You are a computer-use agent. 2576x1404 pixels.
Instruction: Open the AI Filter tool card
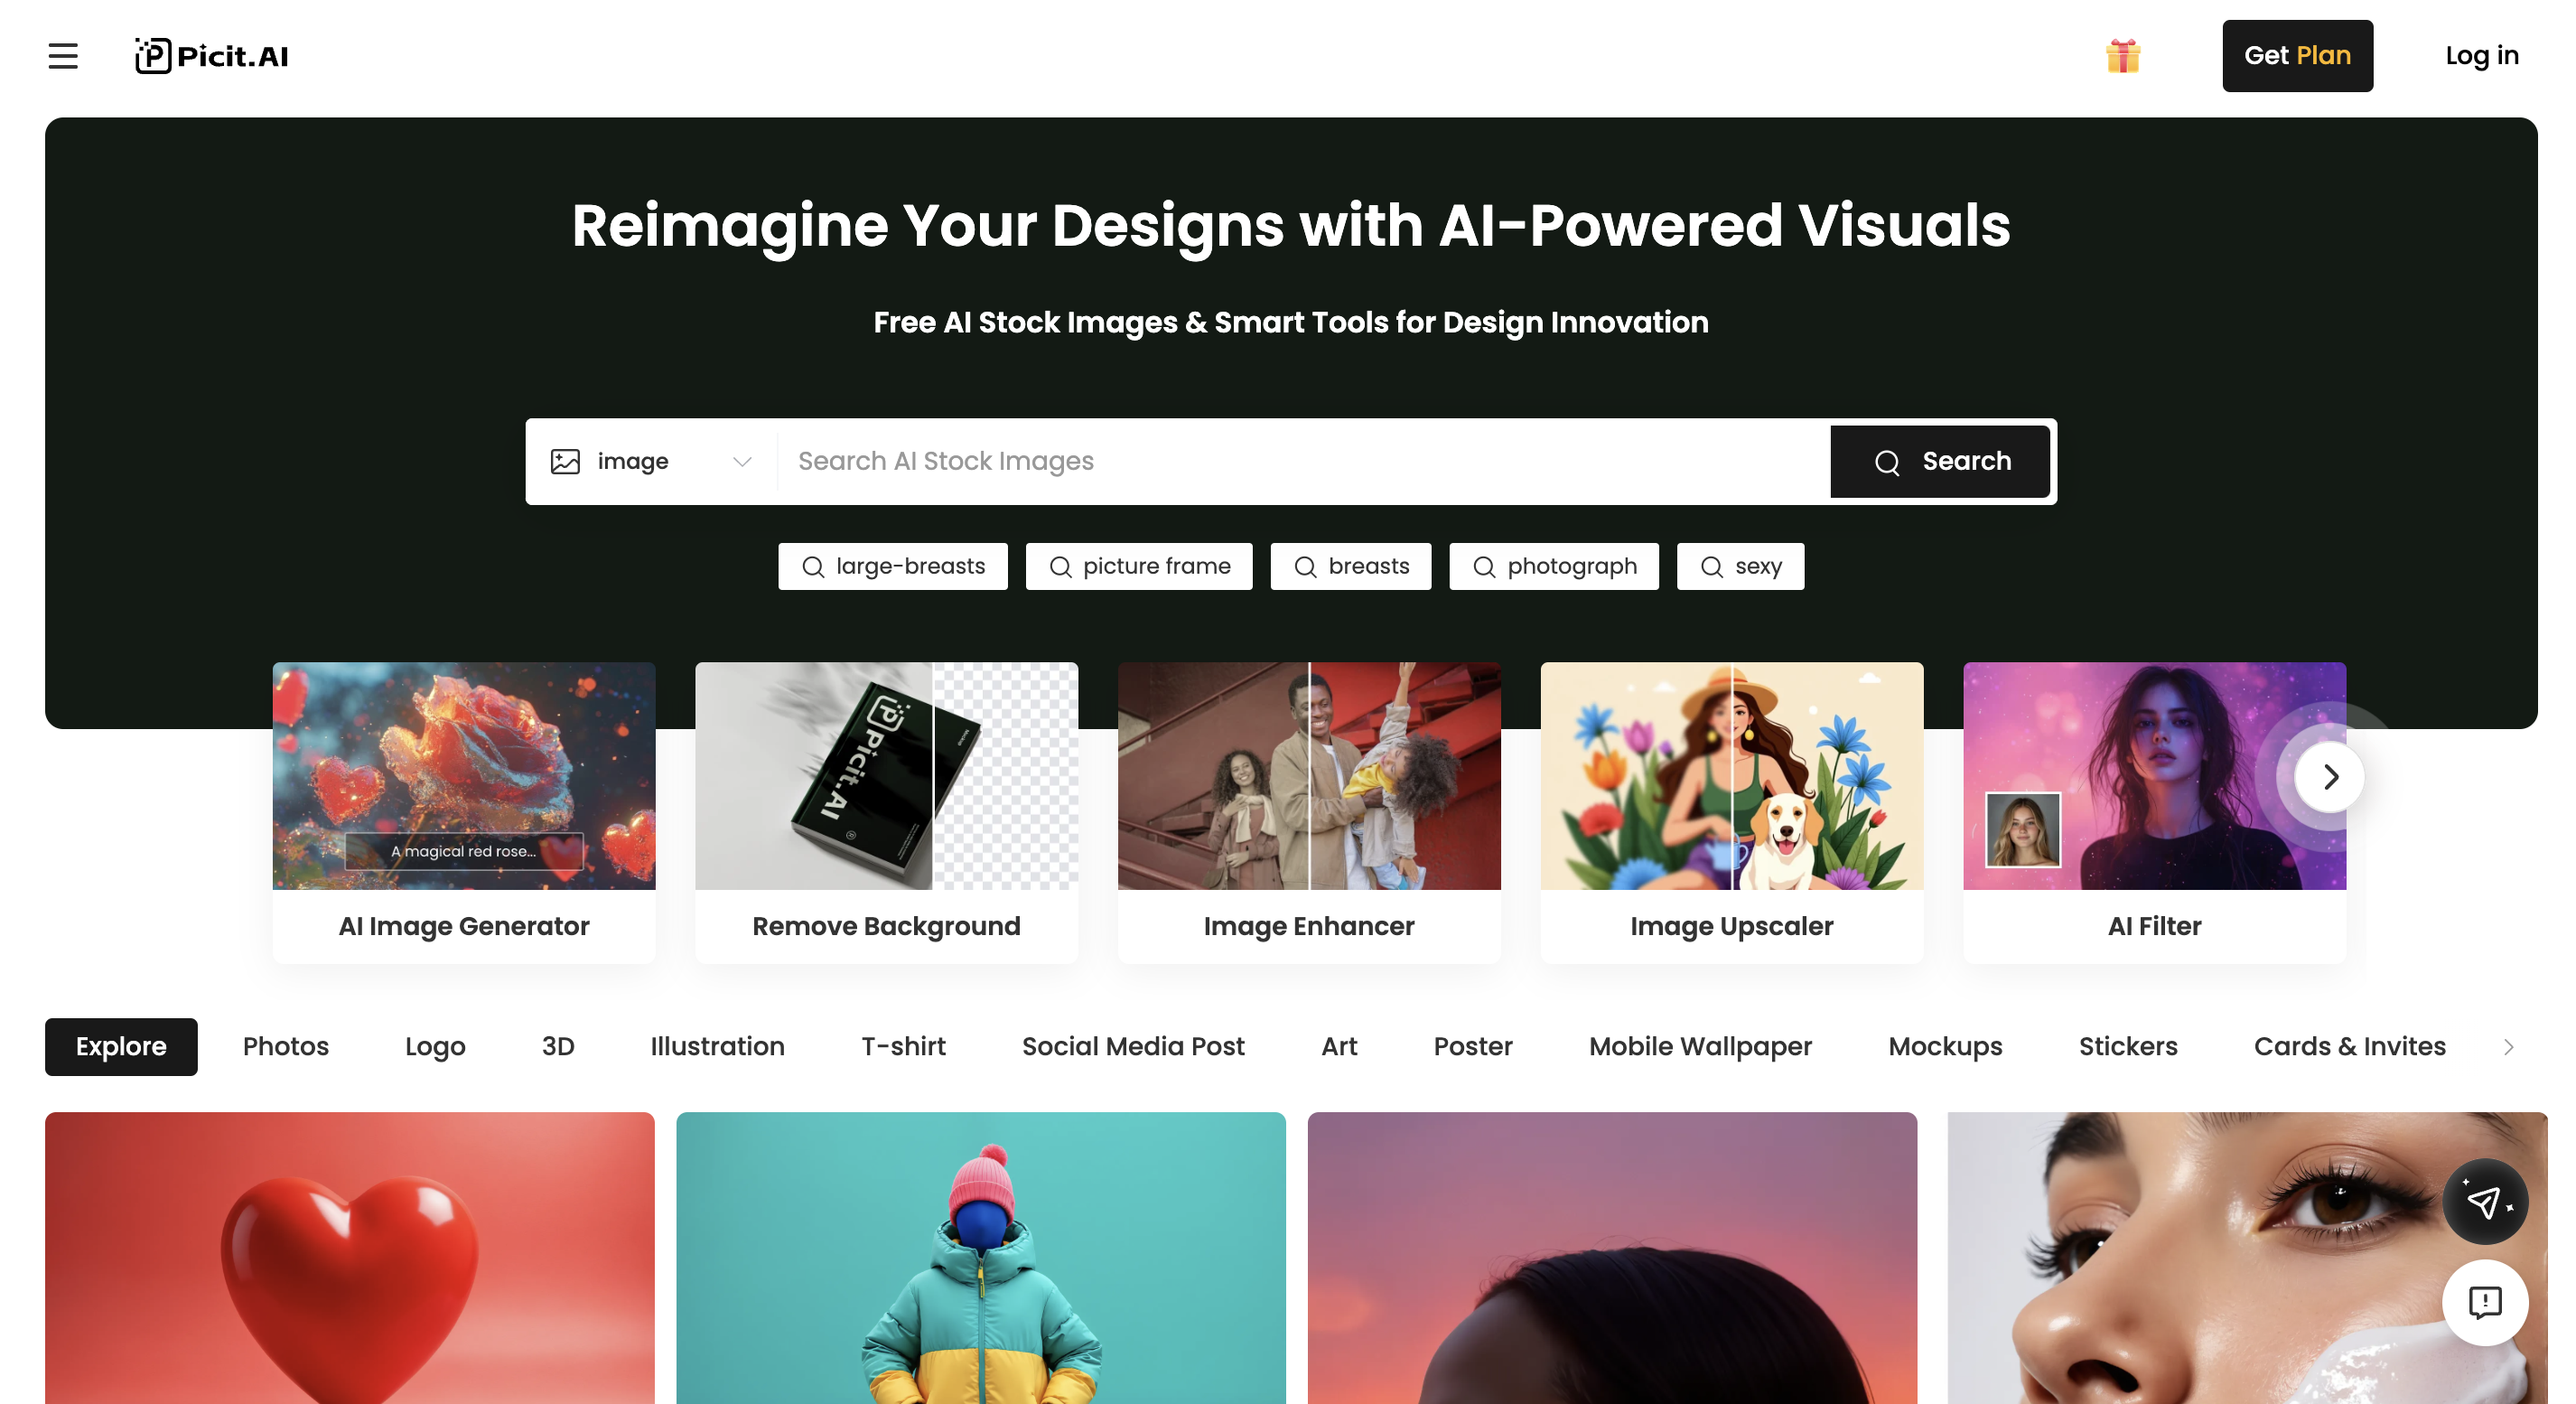(2154, 812)
